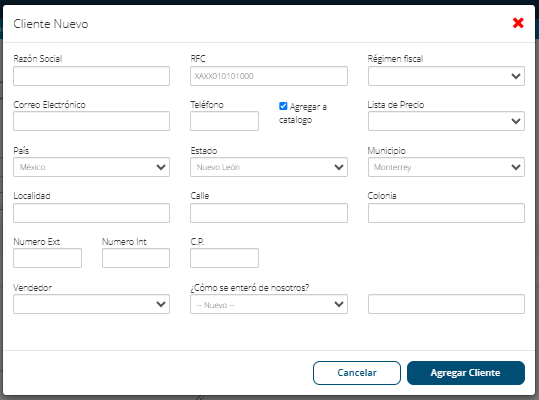539x400 pixels.
Task: Click into the RFC text field
Action: pyautogui.click(x=269, y=76)
